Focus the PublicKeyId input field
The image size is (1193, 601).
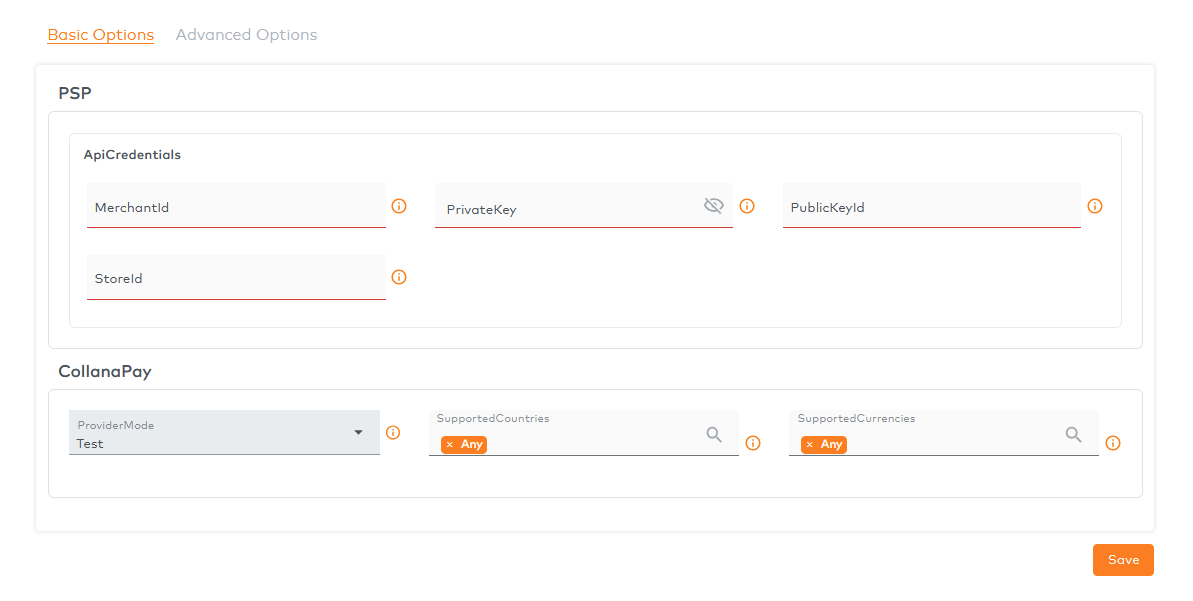(x=931, y=205)
